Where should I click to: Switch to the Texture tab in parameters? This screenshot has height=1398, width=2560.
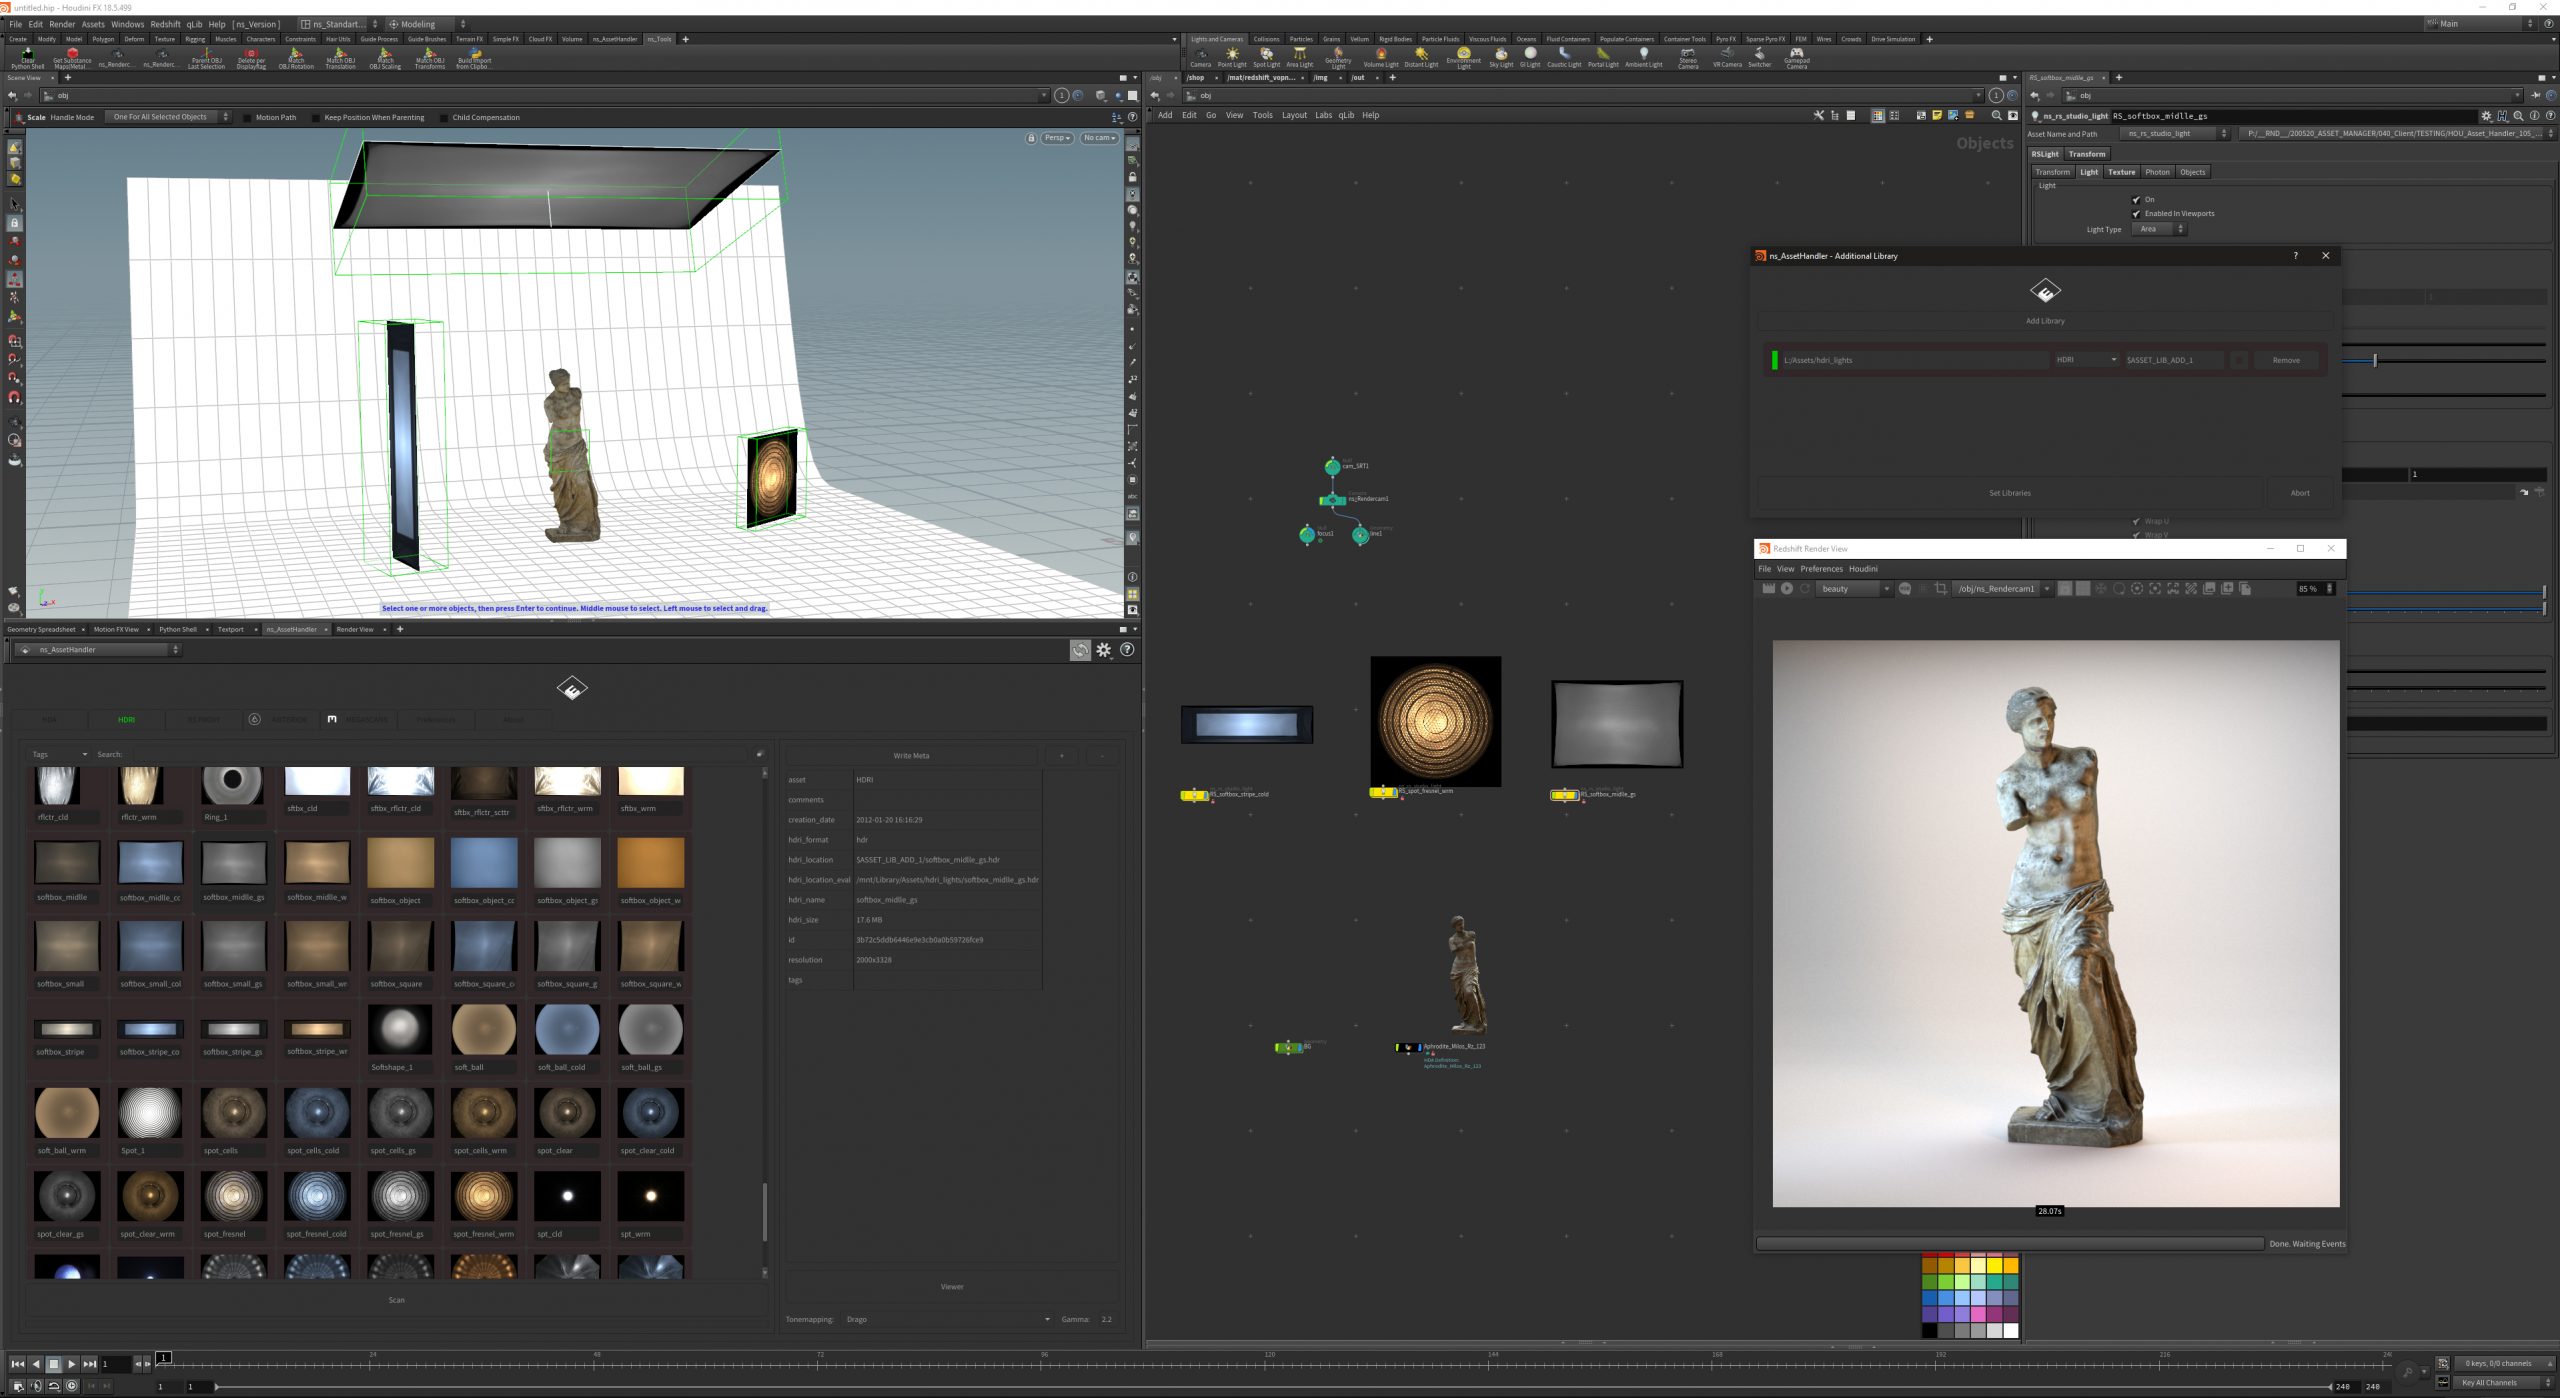pyautogui.click(x=2121, y=172)
